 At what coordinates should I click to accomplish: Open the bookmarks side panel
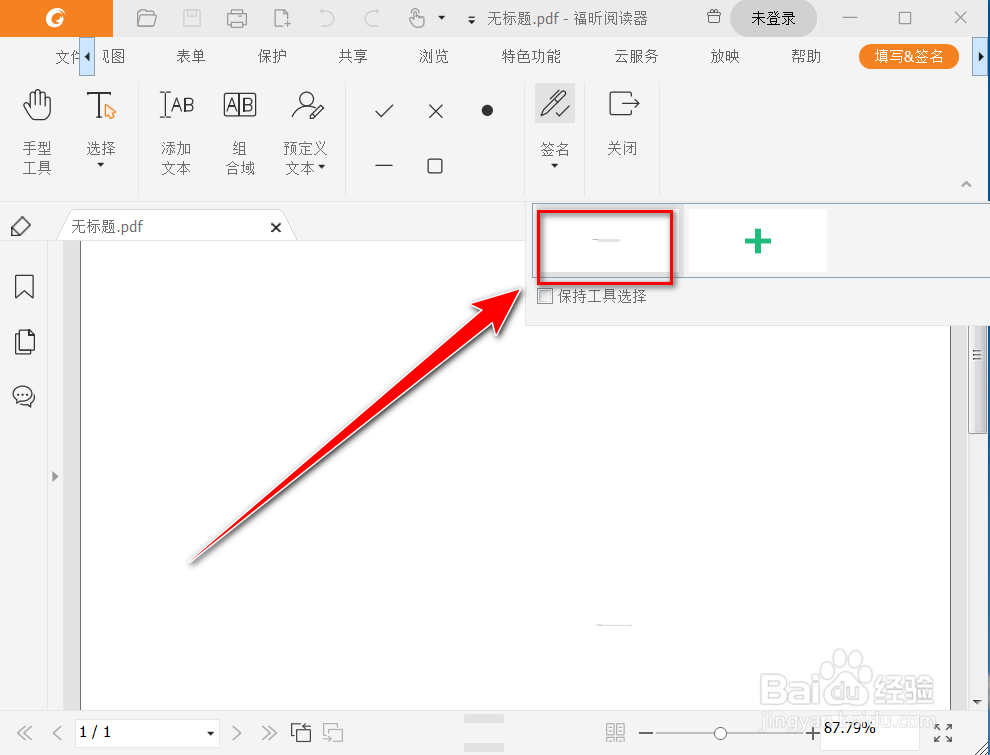point(24,287)
